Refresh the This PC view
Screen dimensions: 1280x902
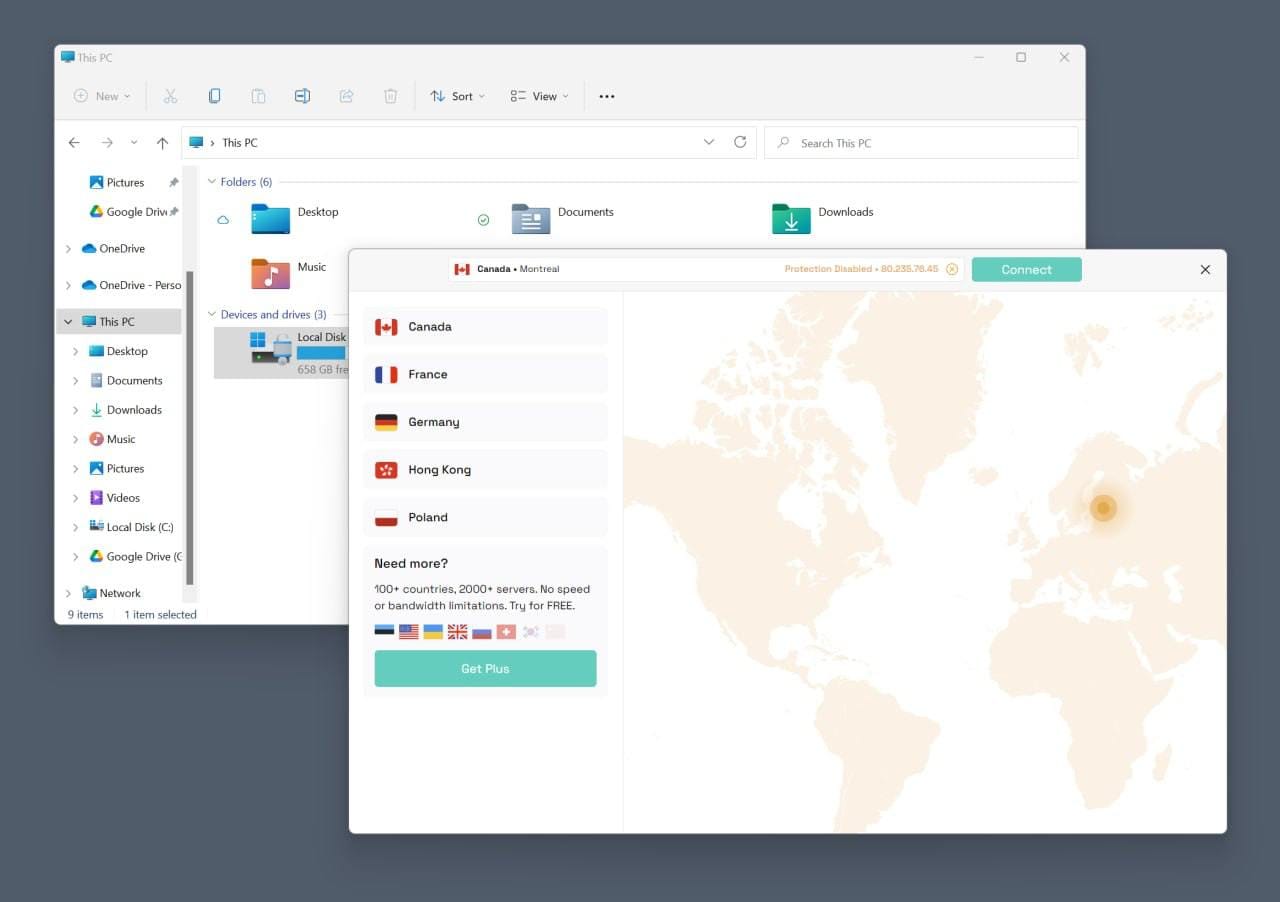pos(740,142)
